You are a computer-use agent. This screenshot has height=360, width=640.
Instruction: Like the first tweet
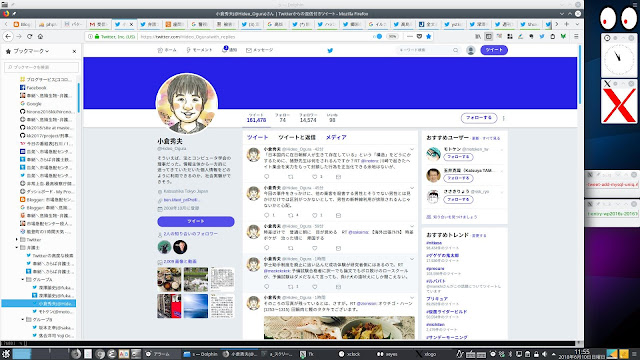click(x=315, y=177)
